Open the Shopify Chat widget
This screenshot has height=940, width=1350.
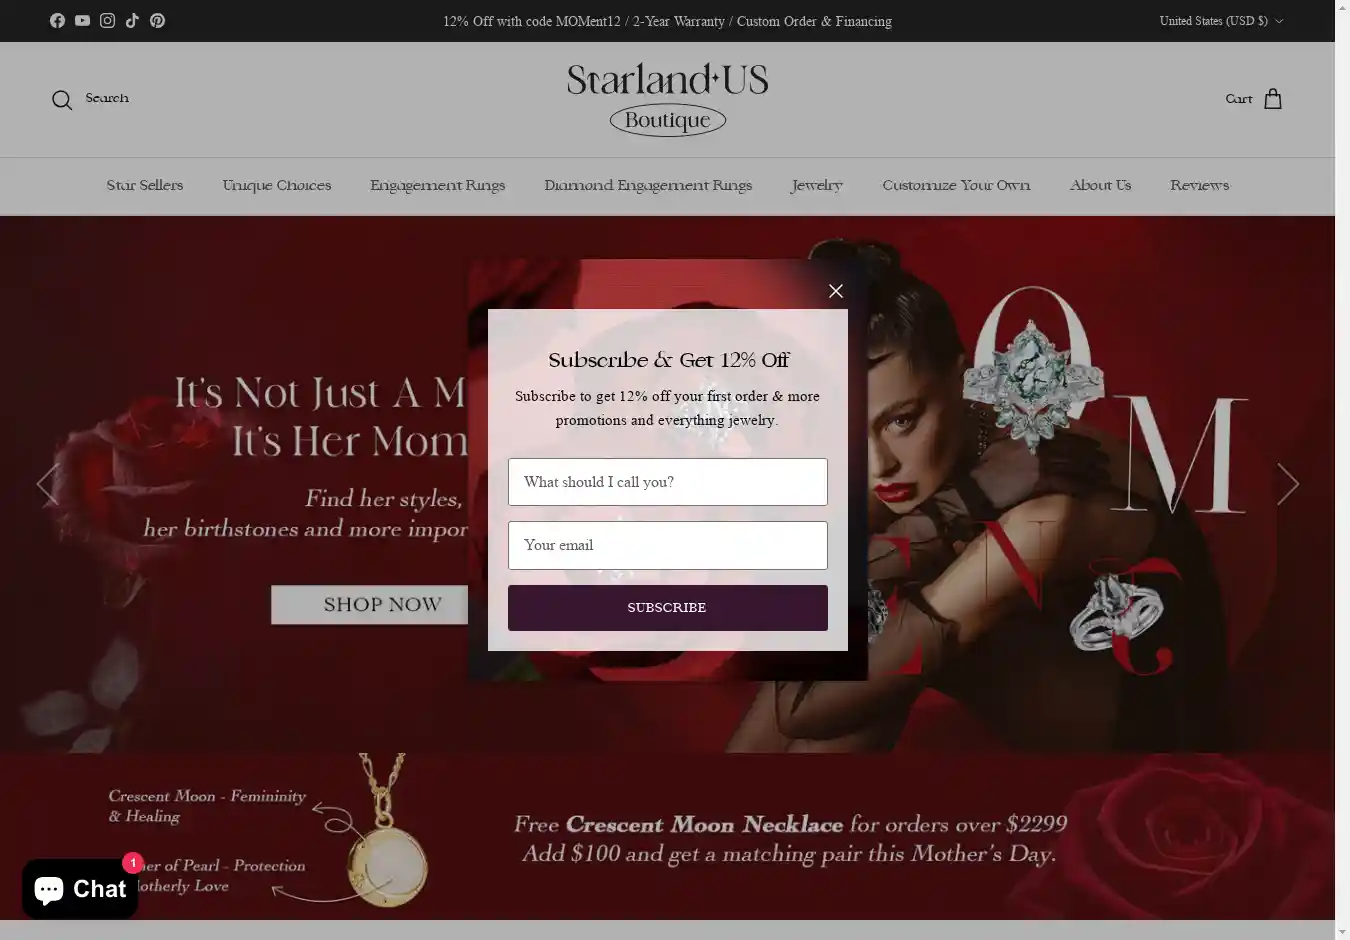80,888
